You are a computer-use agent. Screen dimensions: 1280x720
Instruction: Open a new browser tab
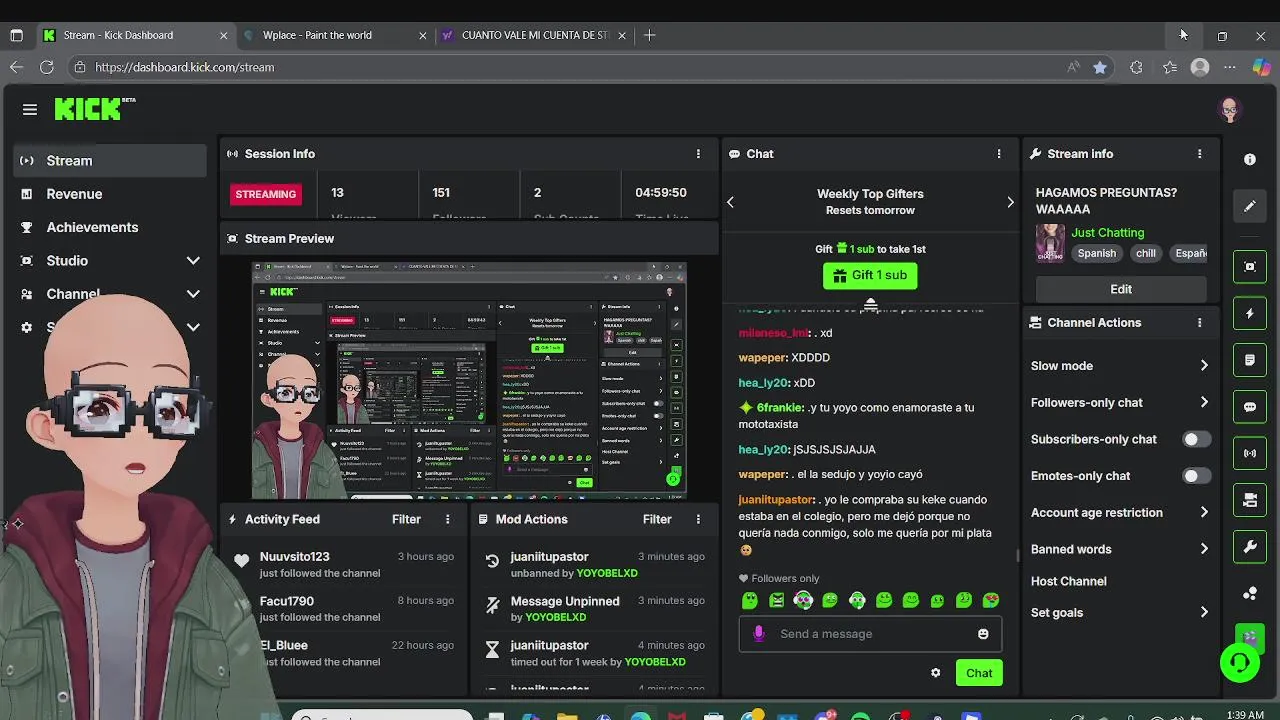click(650, 35)
